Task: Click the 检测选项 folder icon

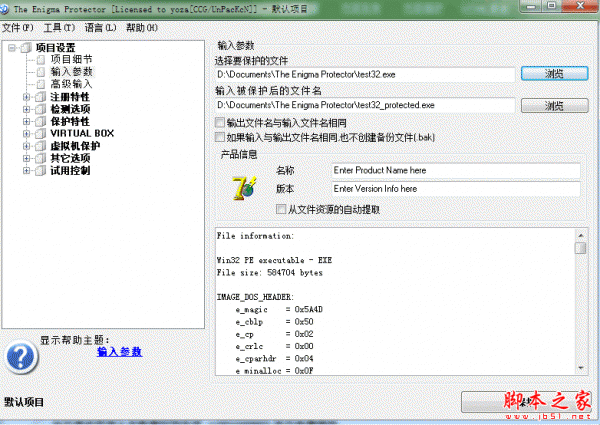Action: point(40,109)
